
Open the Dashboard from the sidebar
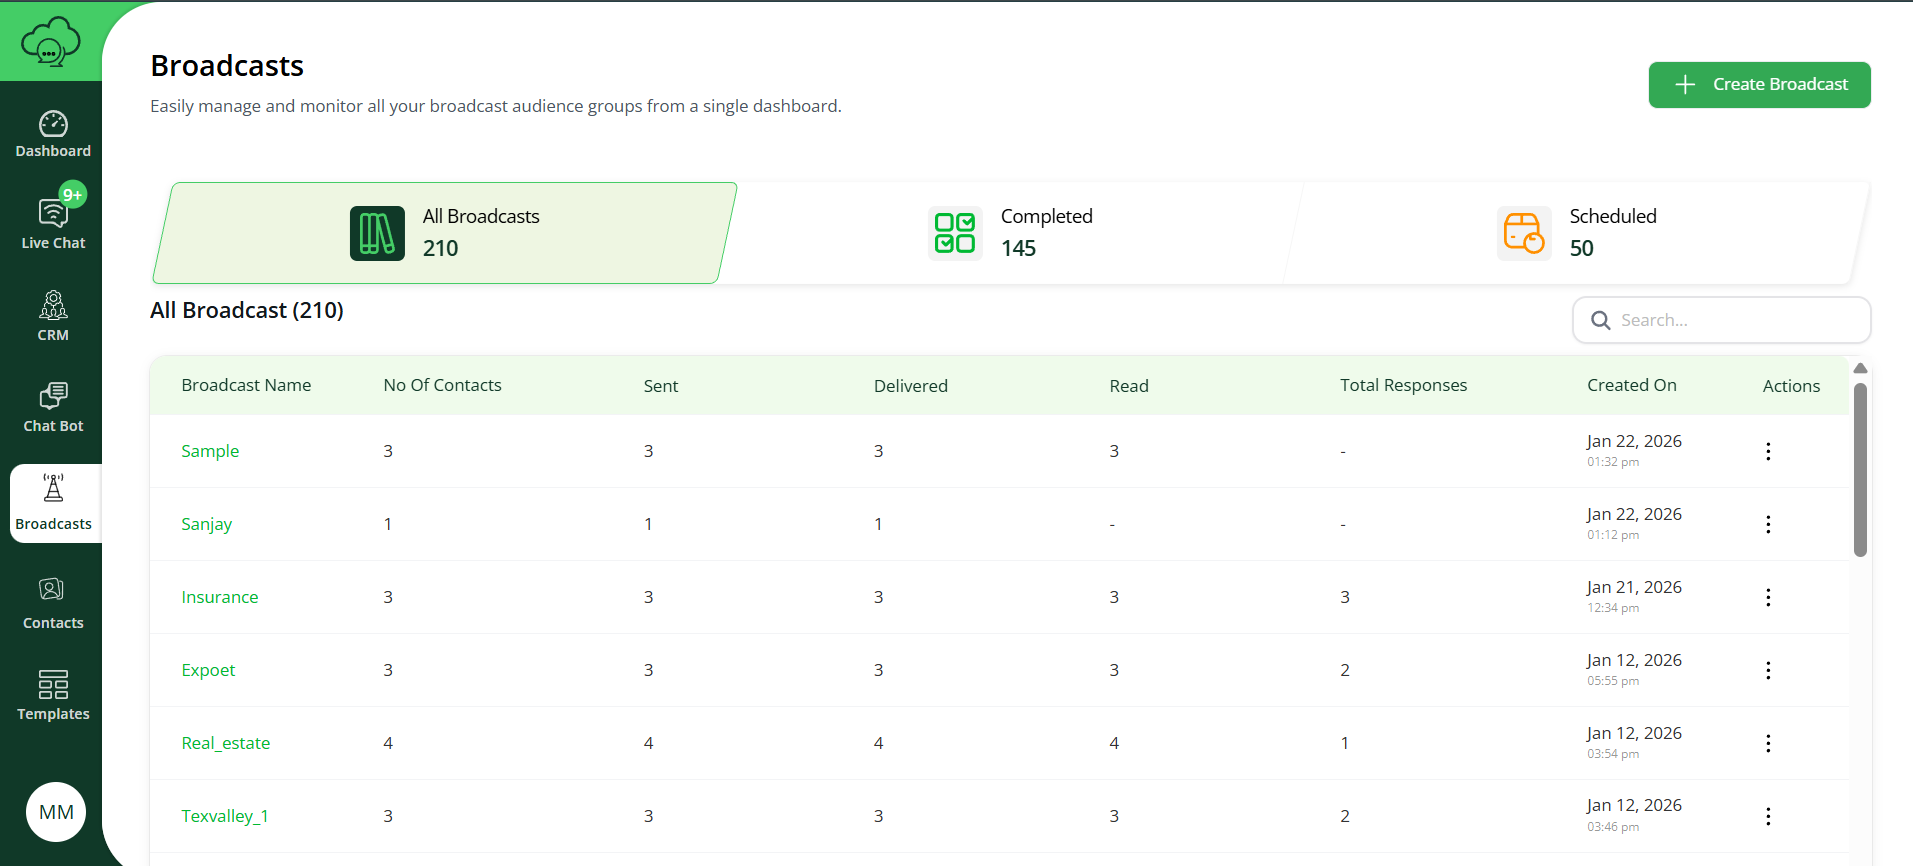tap(53, 134)
